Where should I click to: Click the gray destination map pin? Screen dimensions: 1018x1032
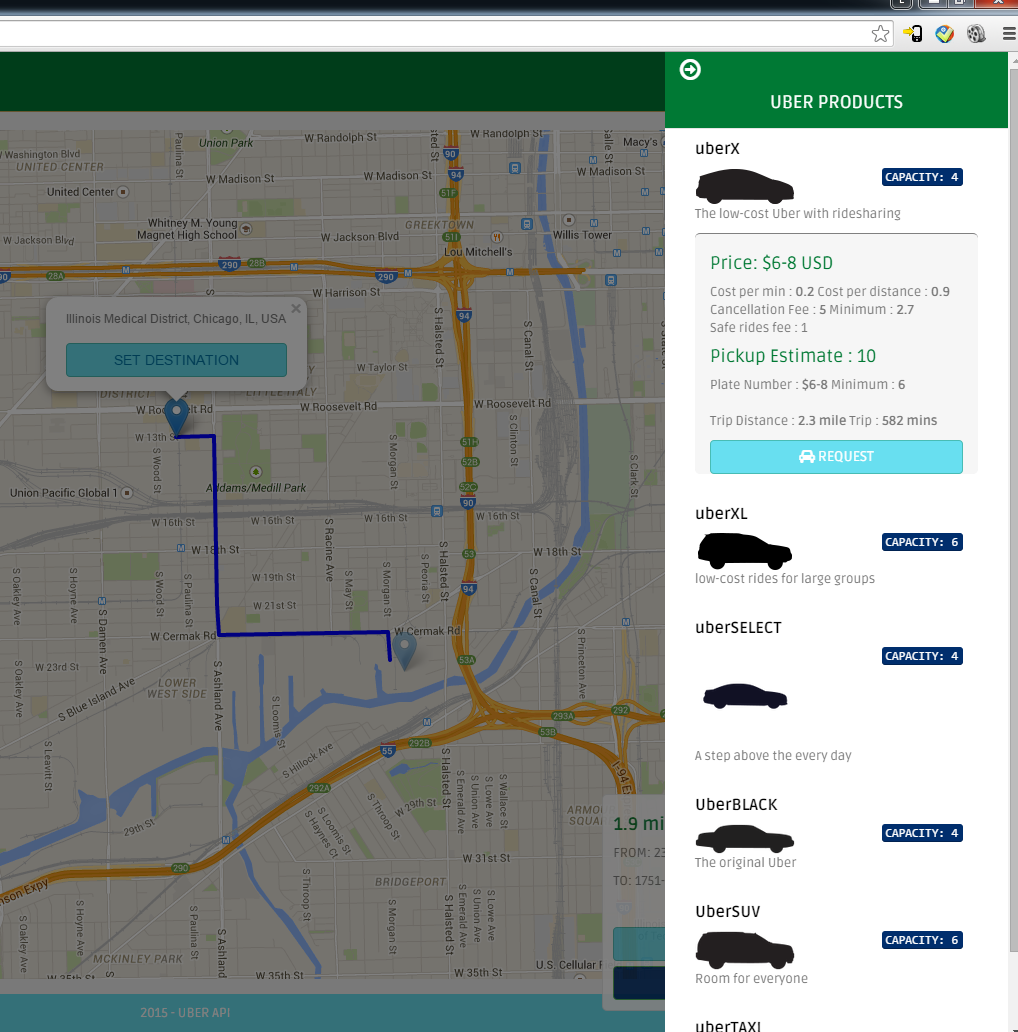(x=404, y=651)
